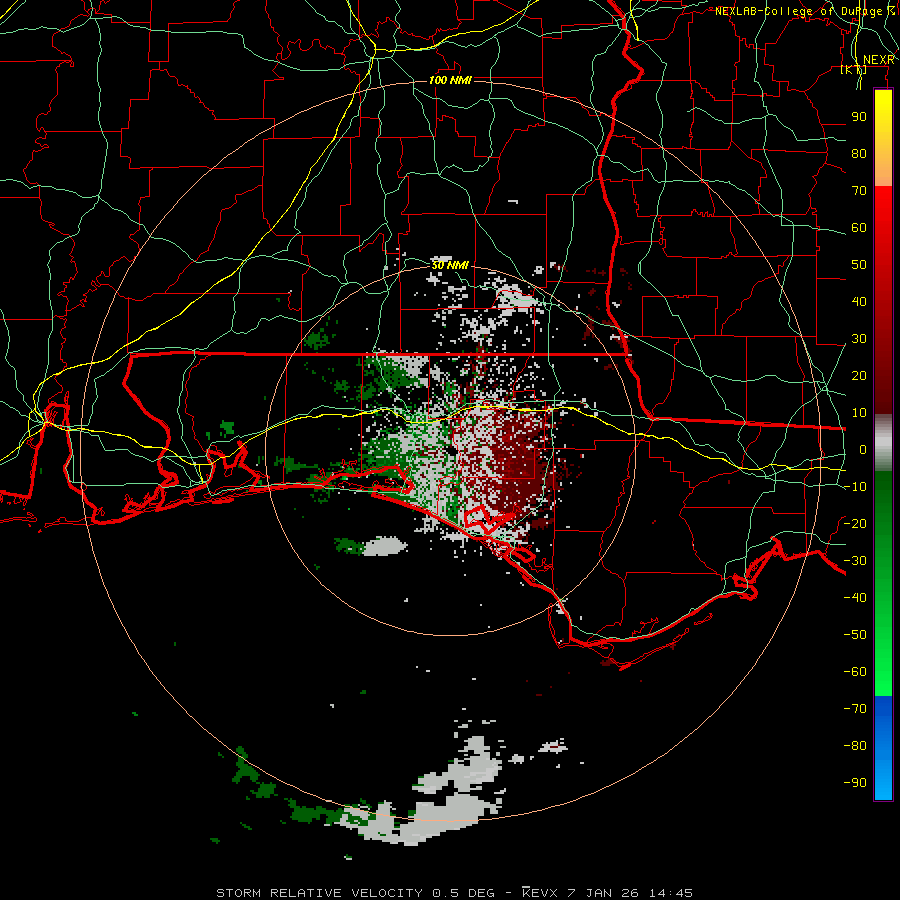This screenshot has height=900, width=900.
Task: Click the -70 value on velocity scale
Action: pyautogui.click(x=855, y=708)
